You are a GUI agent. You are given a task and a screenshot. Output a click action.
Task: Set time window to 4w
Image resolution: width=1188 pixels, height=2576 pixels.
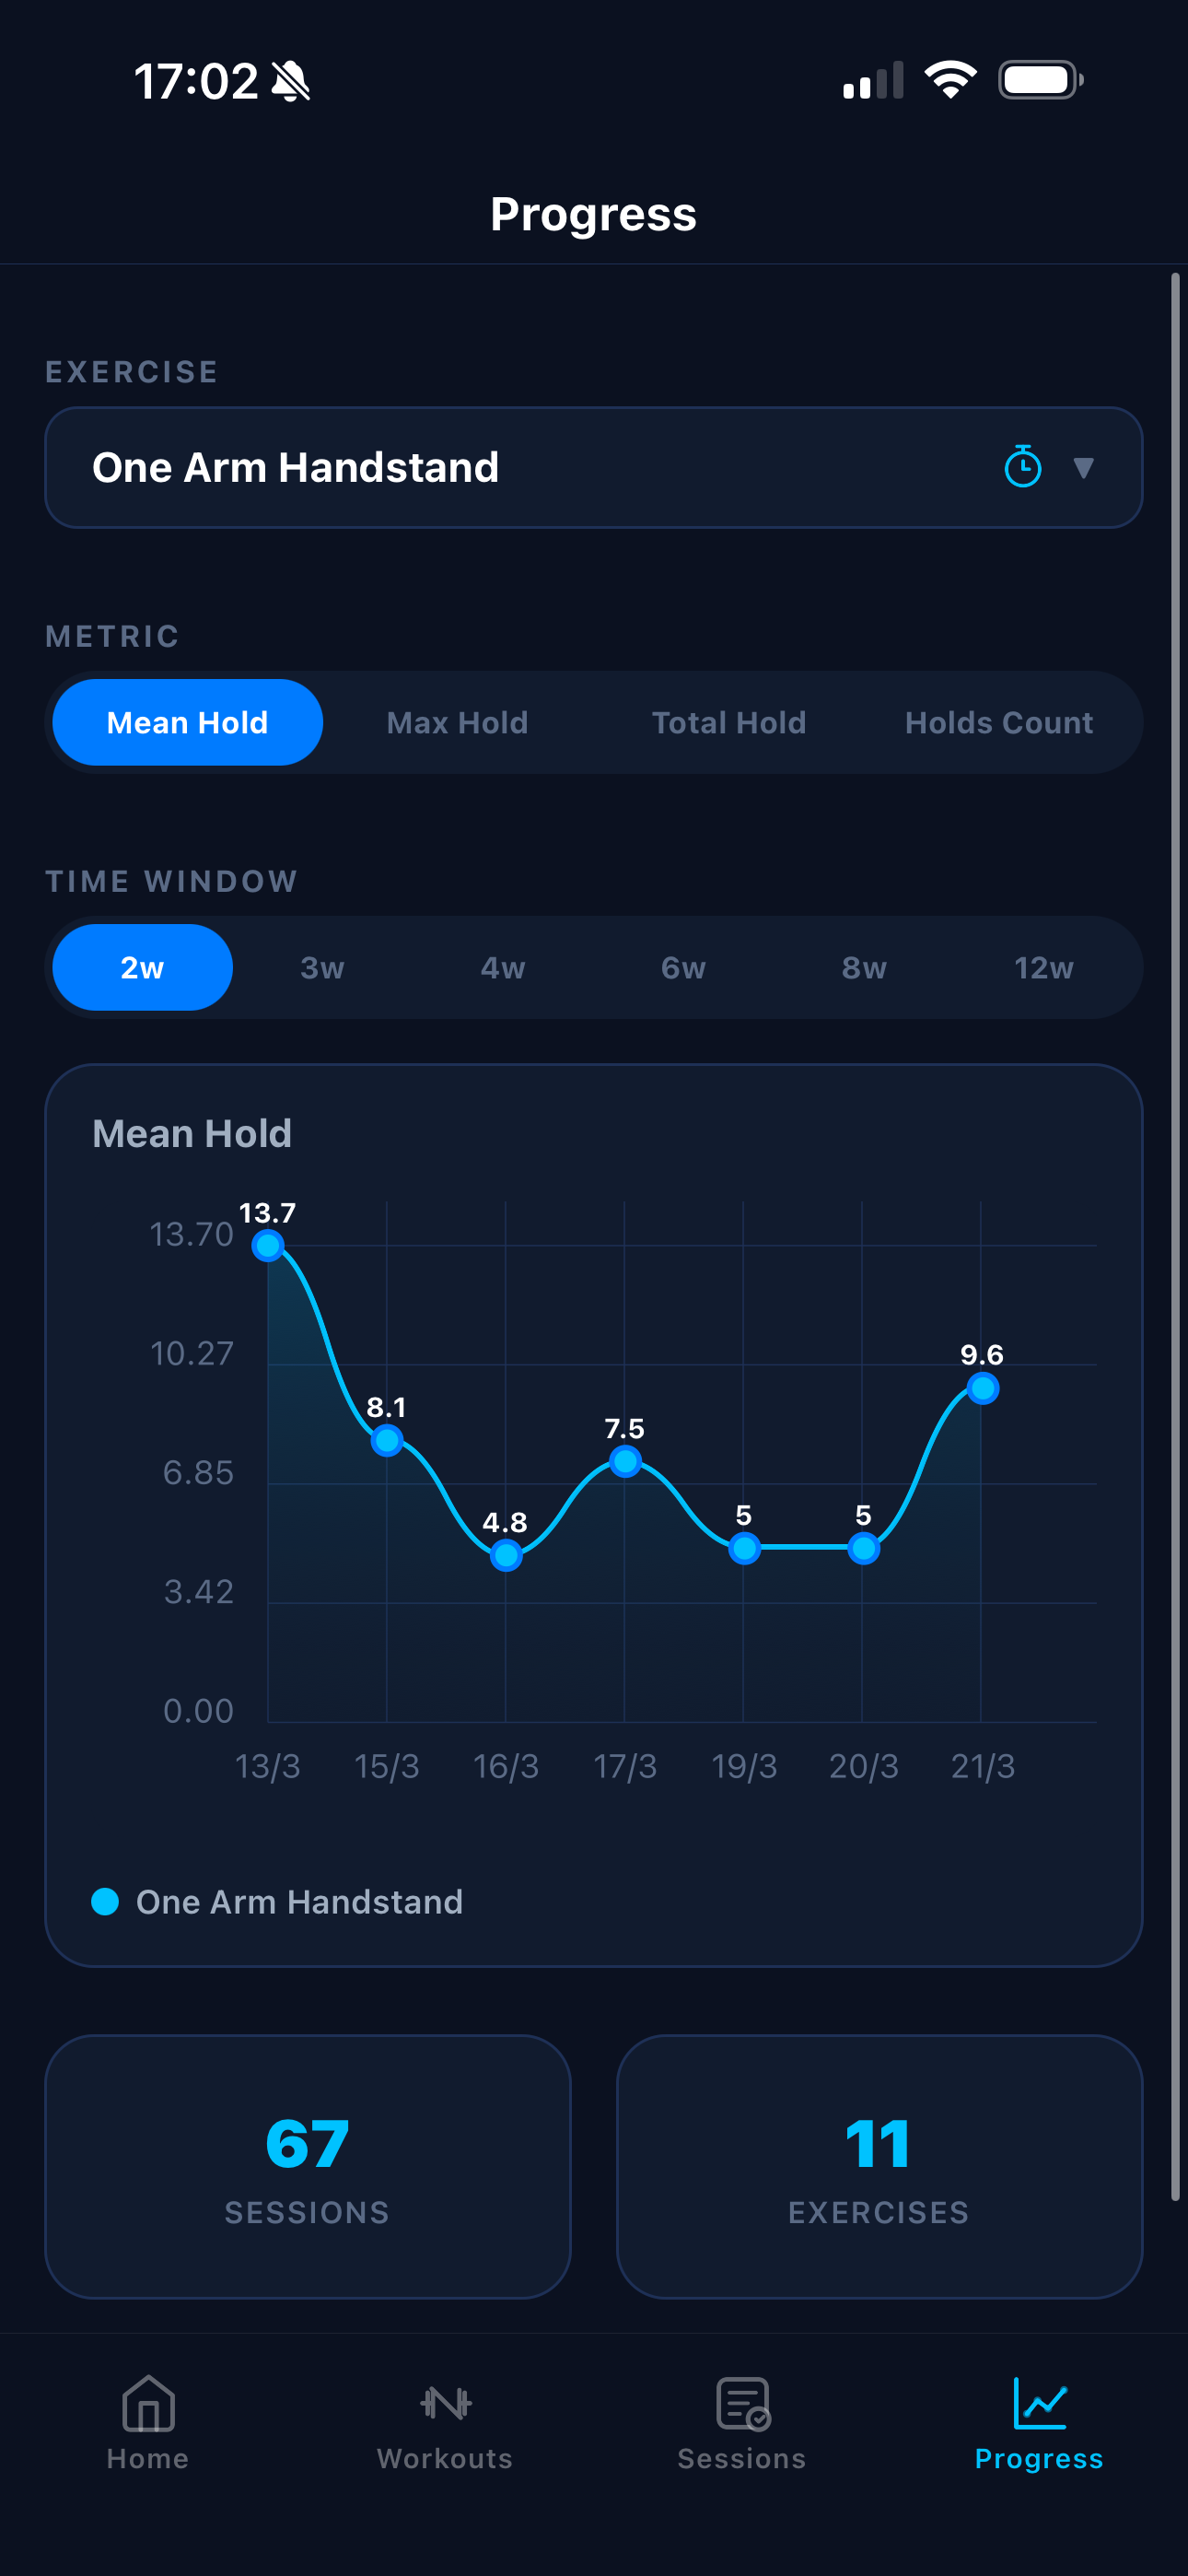[503, 967]
